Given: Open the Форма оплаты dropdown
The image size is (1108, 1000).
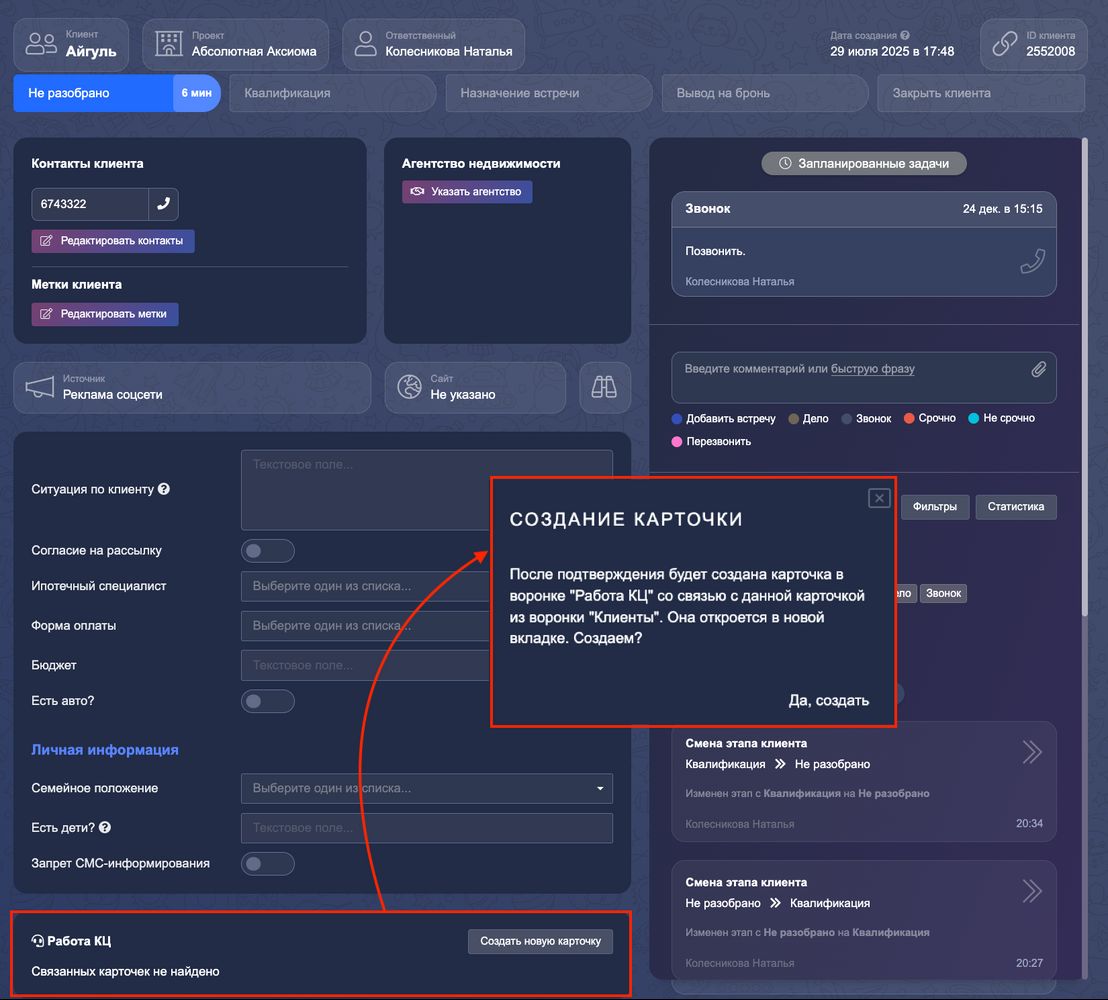Looking at the screenshot, I should (365, 626).
